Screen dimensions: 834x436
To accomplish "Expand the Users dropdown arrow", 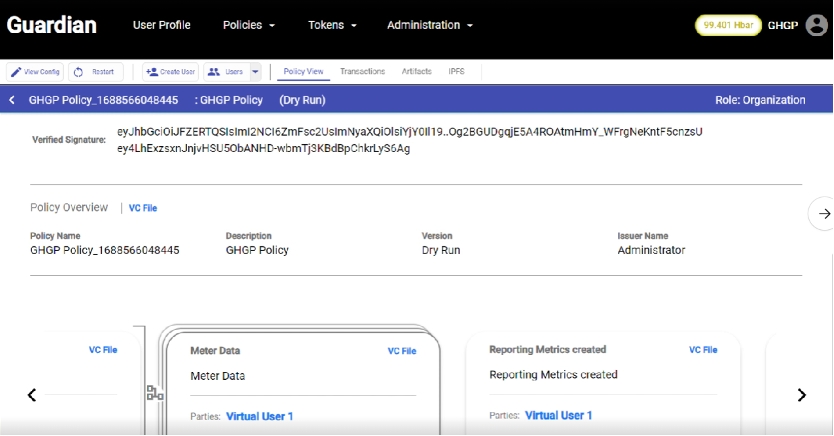I will coord(255,72).
